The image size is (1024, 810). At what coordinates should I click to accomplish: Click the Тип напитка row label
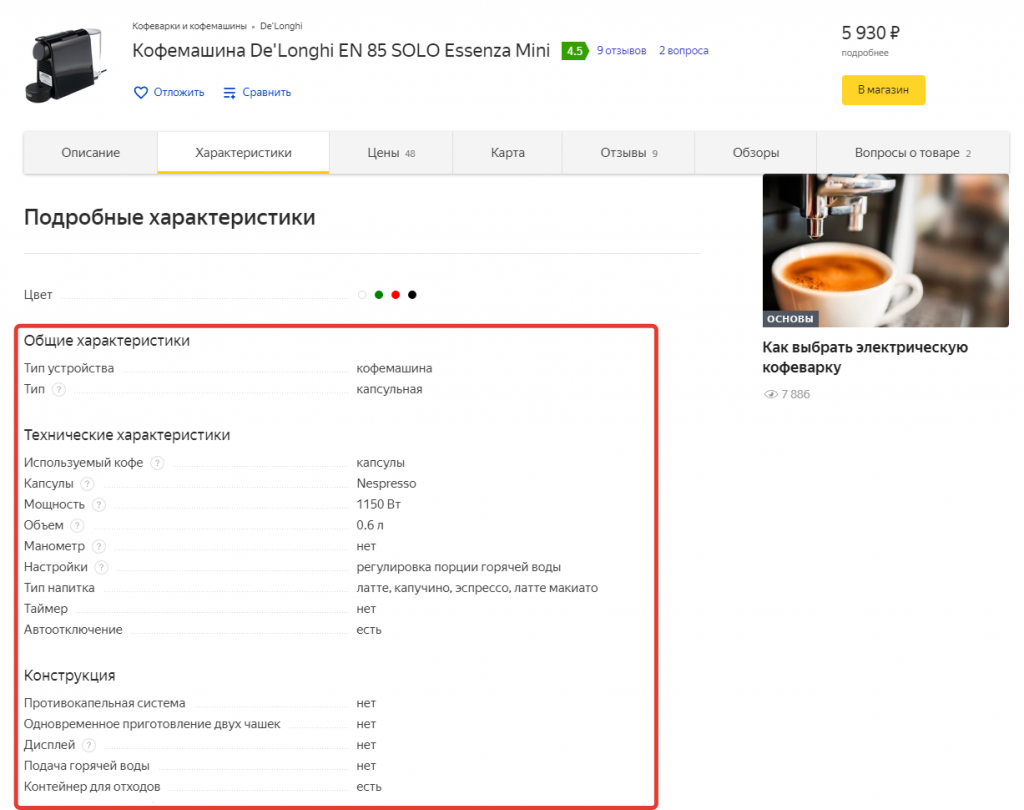(x=59, y=588)
